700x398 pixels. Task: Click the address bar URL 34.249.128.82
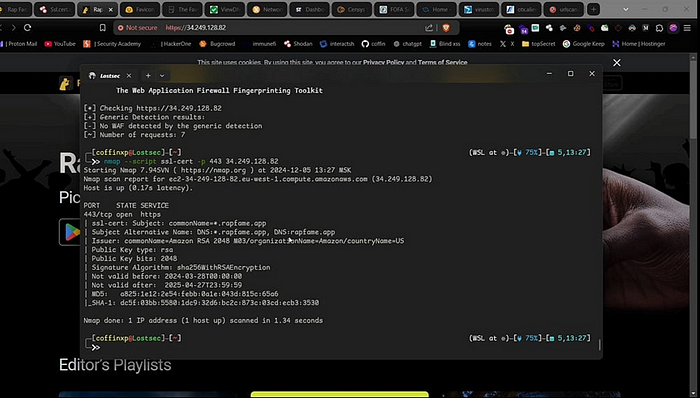pos(196,28)
